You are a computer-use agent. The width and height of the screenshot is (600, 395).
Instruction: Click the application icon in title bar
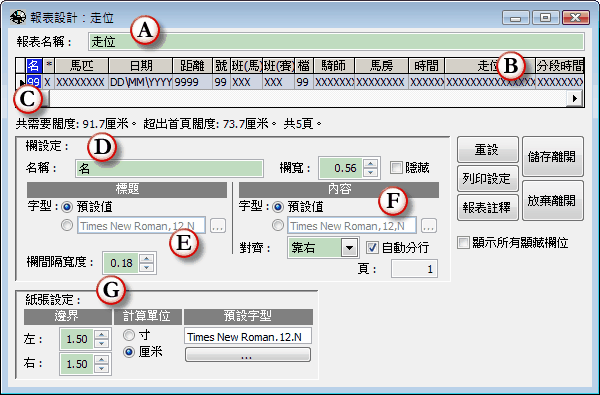point(18,18)
